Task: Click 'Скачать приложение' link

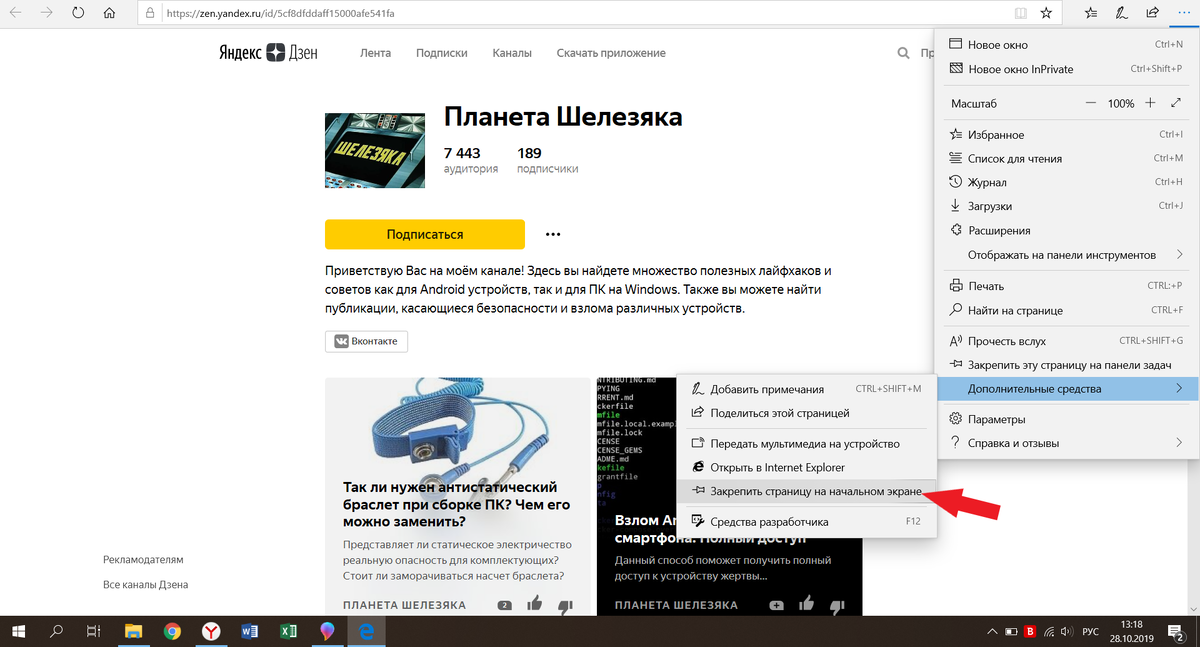Action: pos(611,53)
